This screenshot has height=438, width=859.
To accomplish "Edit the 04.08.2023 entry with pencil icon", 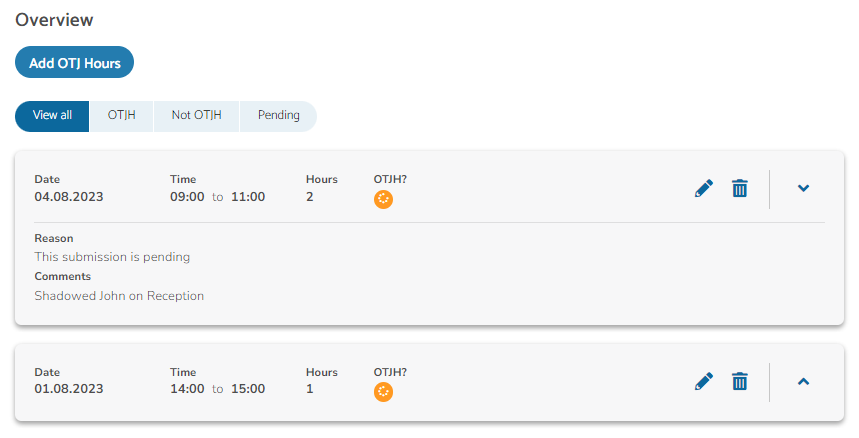I will [x=704, y=188].
